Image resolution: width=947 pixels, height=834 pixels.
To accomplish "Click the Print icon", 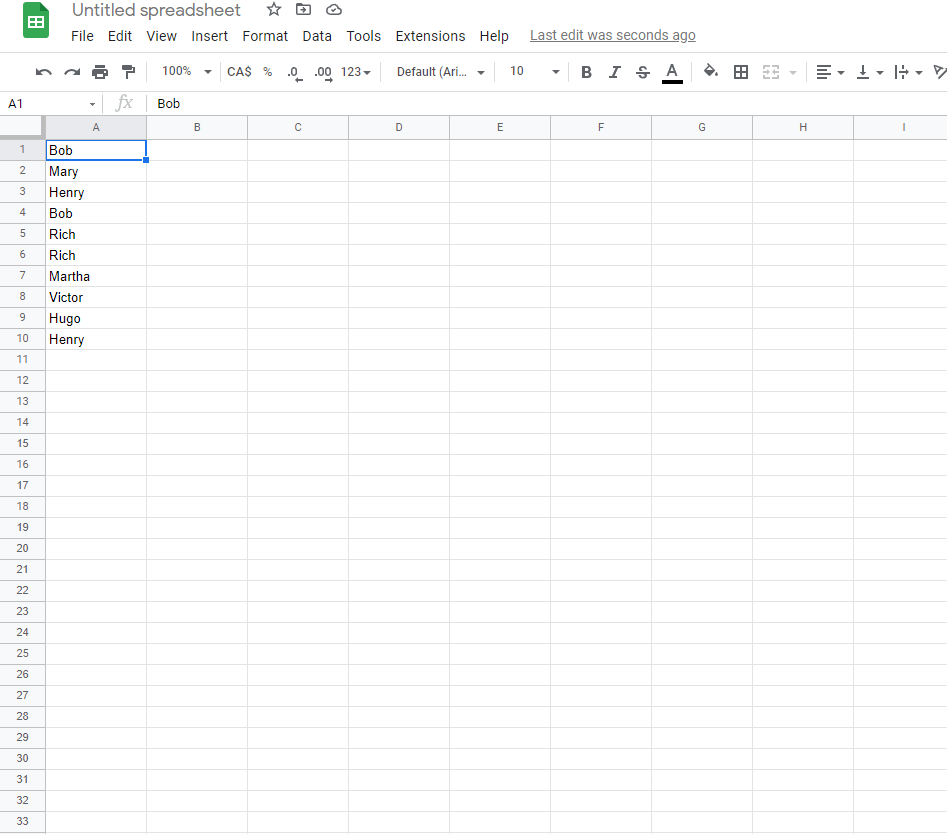I will tap(99, 71).
